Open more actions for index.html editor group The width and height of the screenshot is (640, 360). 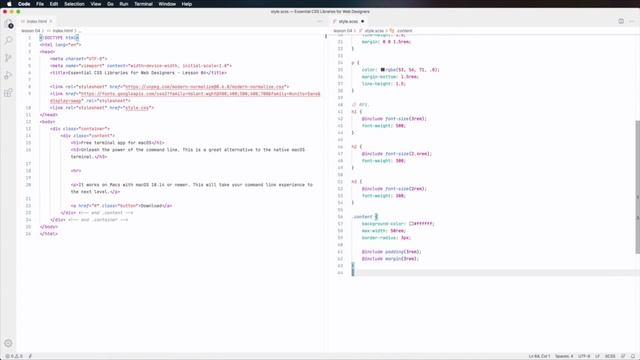(320, 21)
